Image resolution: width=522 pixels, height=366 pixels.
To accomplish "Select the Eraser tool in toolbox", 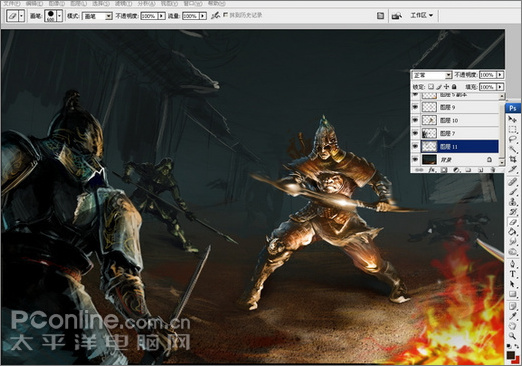I will 512,222.
